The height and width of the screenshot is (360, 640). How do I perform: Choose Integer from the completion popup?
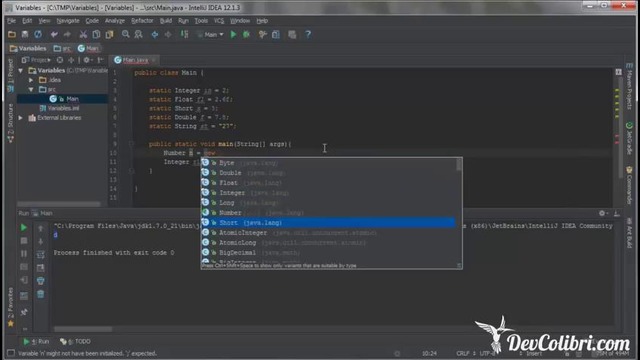(329, 193)
